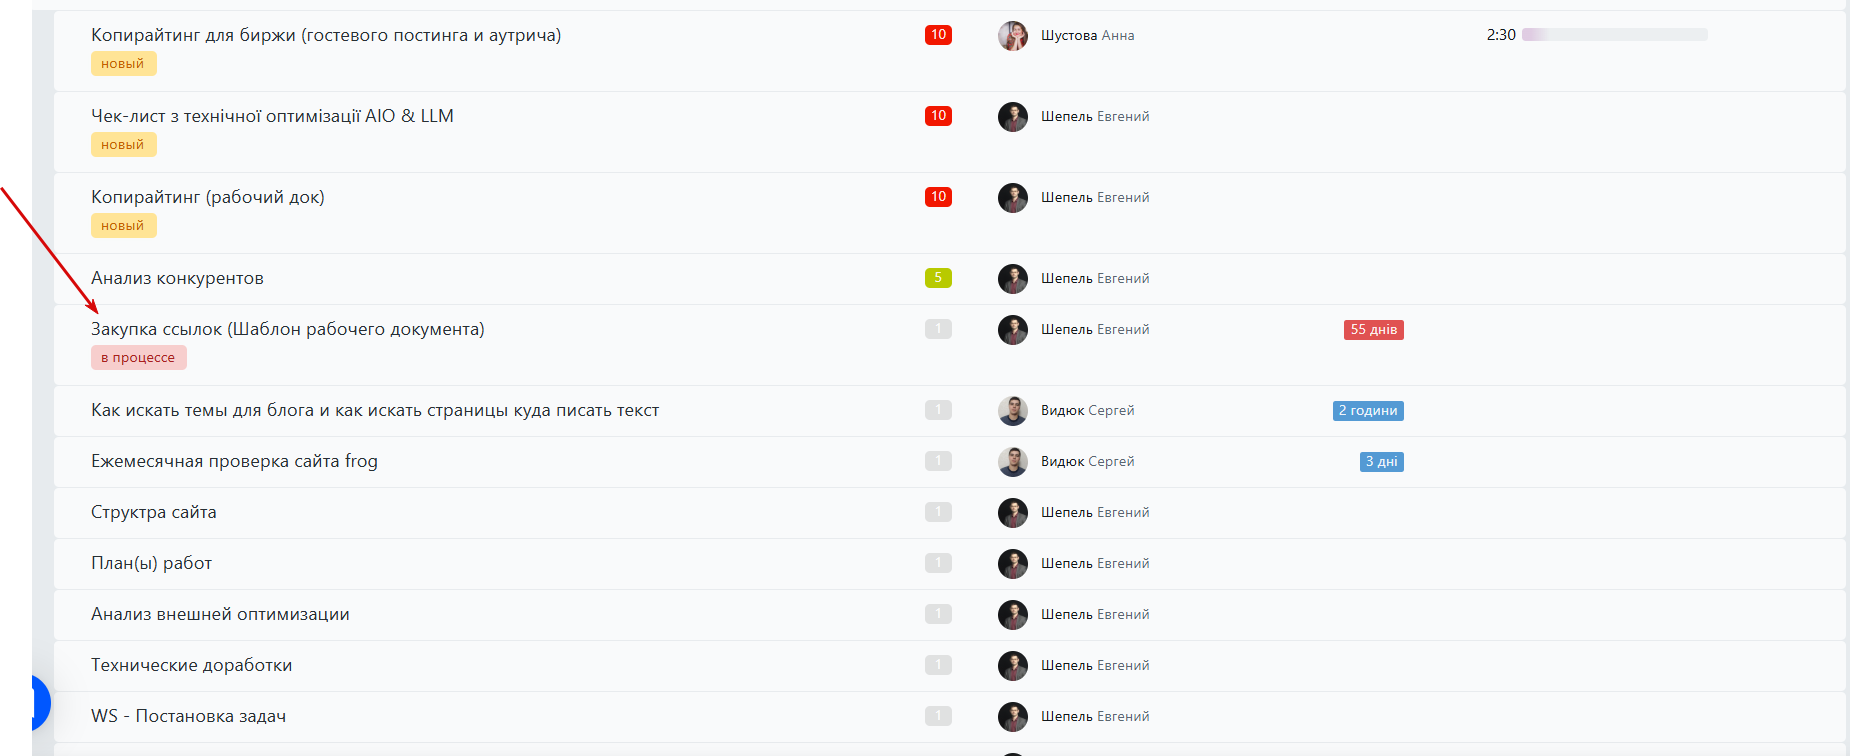Click the 55 днів overdue label
Screen dimensions: 1850x756
1374,330
